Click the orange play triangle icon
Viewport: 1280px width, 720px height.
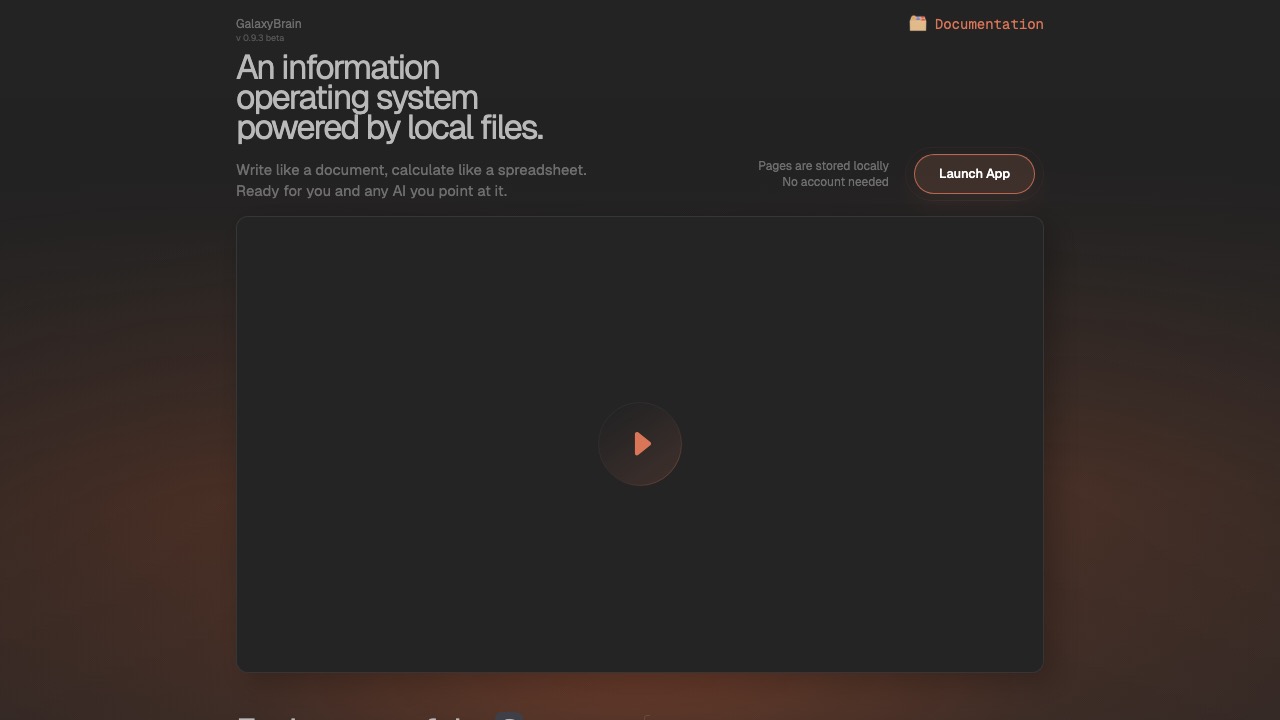(x=642, y=444)
